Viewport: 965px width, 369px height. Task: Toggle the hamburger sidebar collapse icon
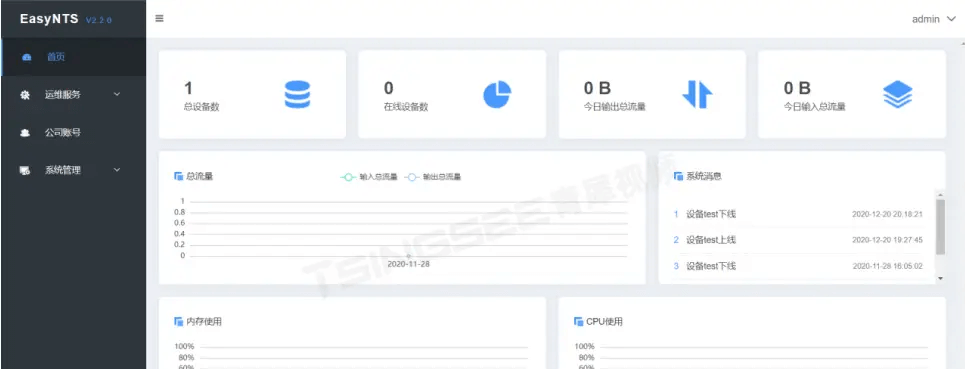coord(159,18)
